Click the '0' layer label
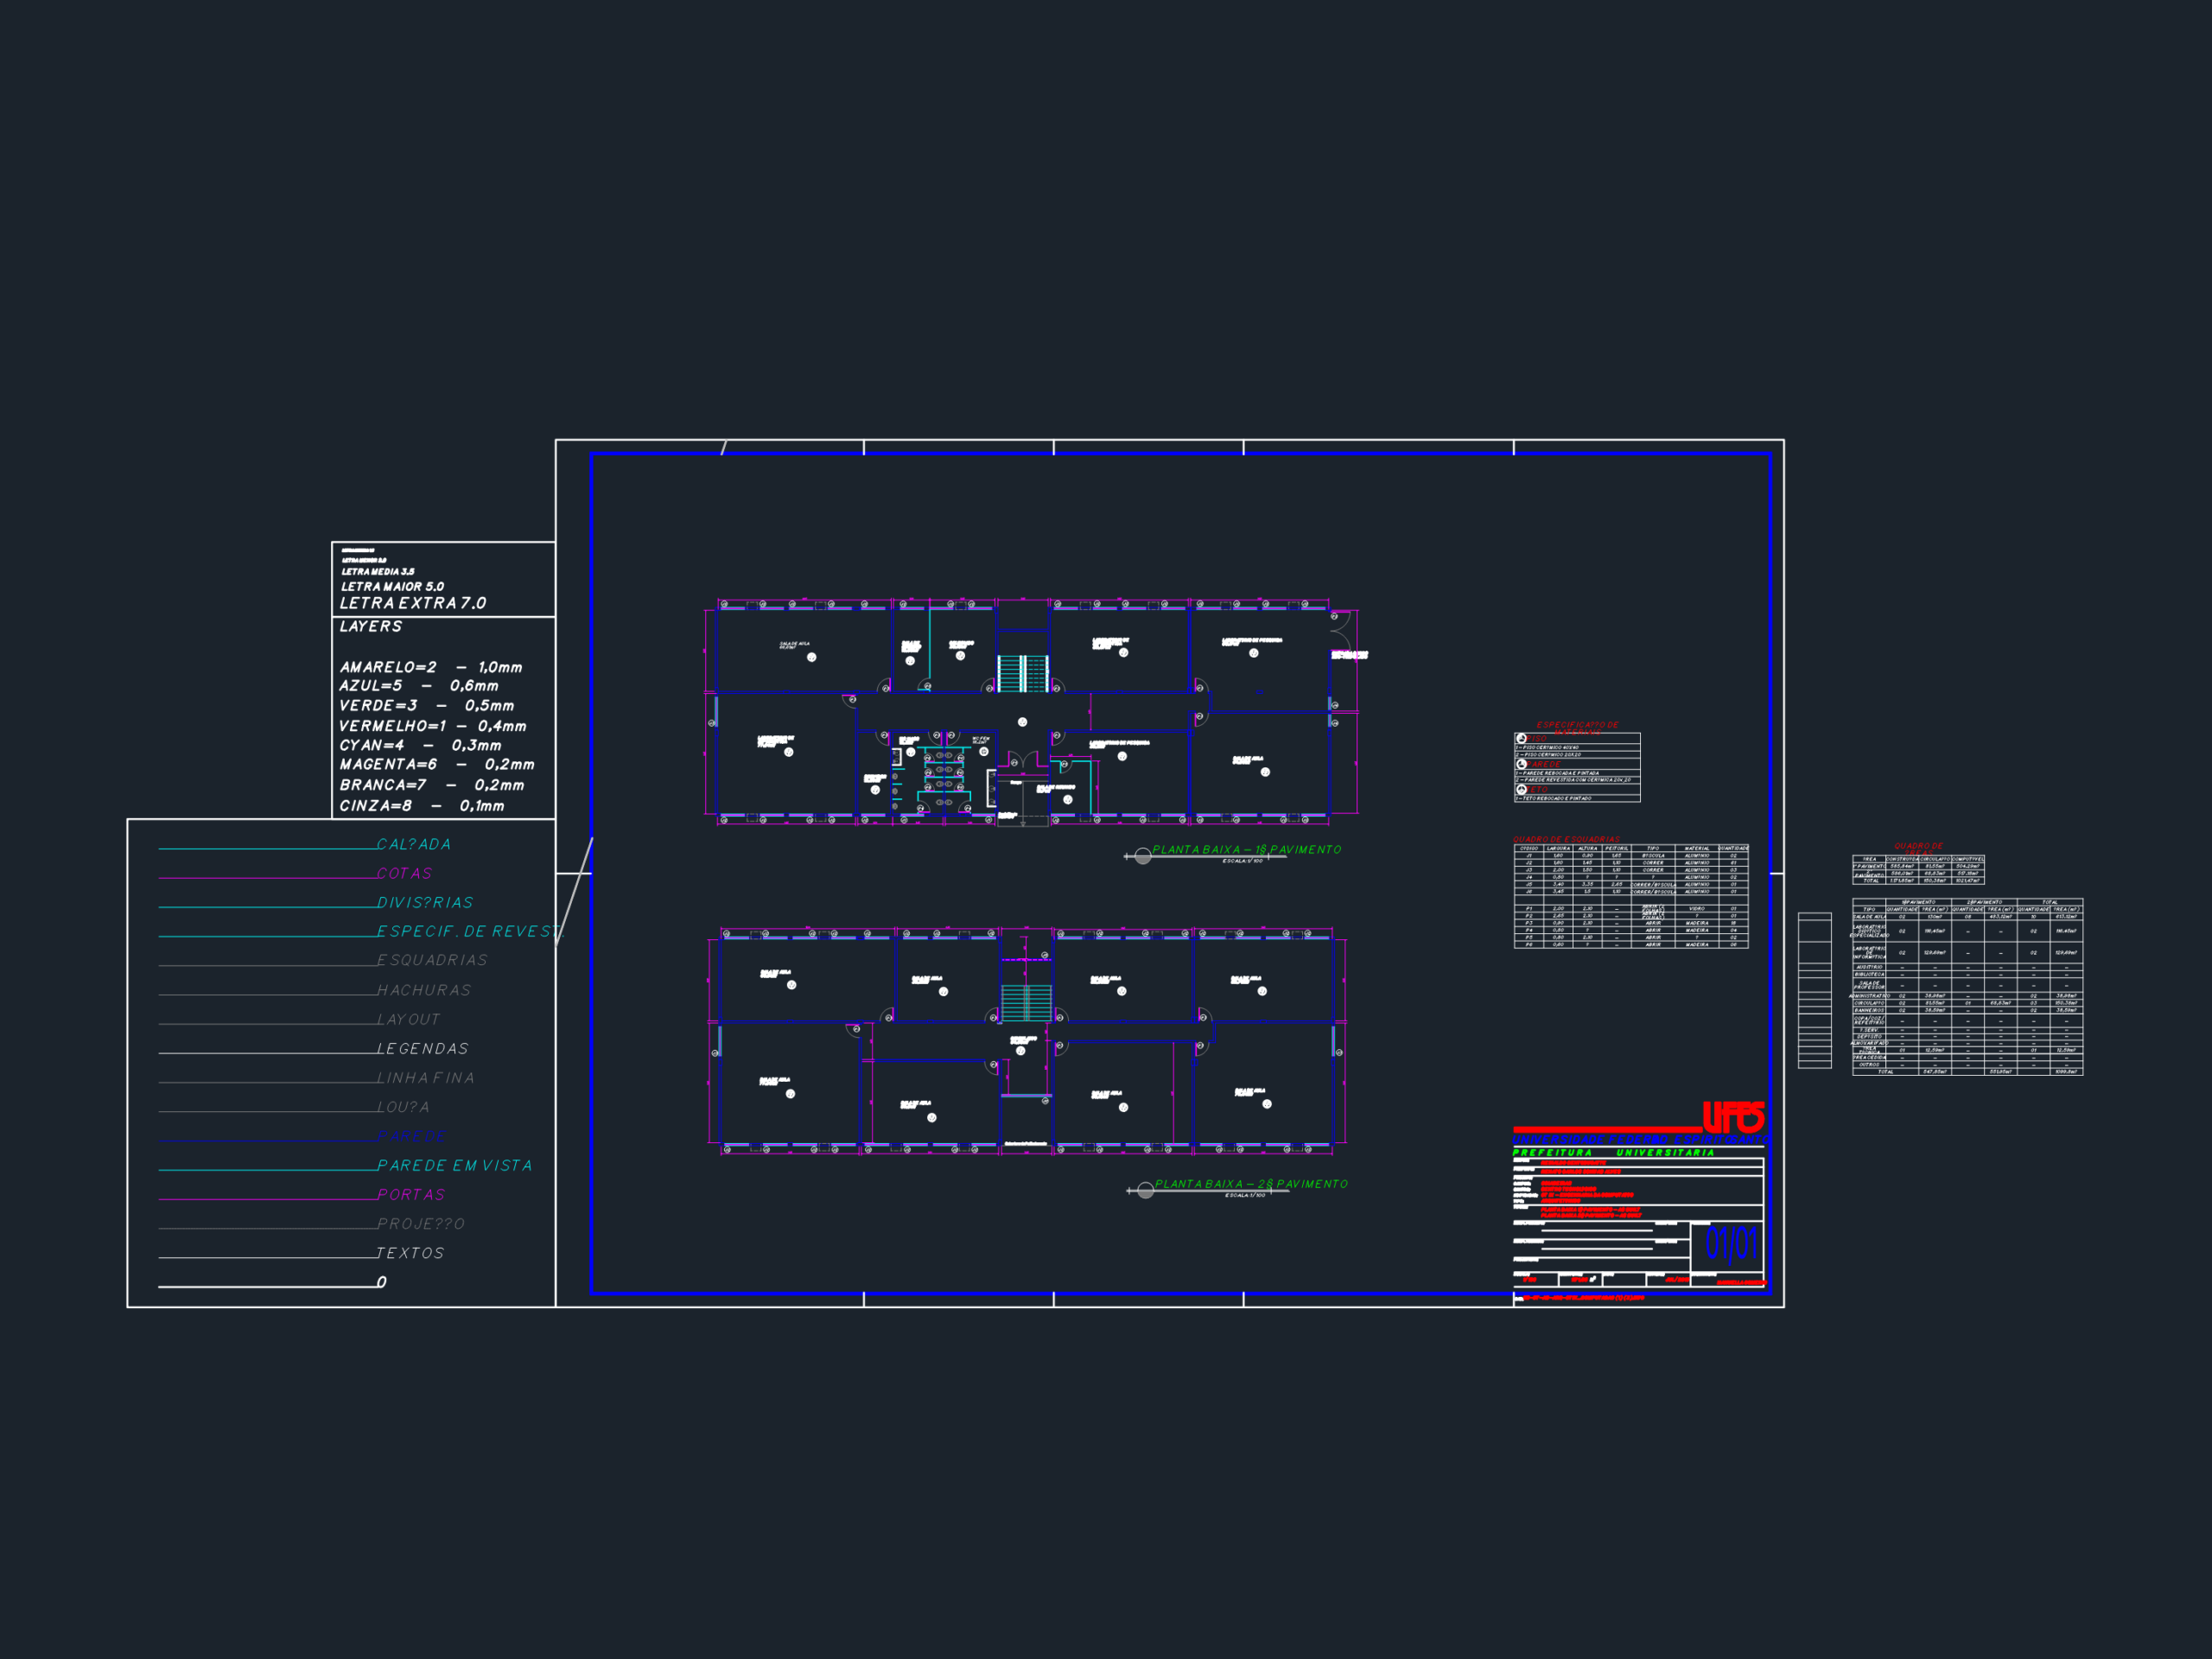Screen dimensions: 2212x1659 click(x=382, y=1282)
